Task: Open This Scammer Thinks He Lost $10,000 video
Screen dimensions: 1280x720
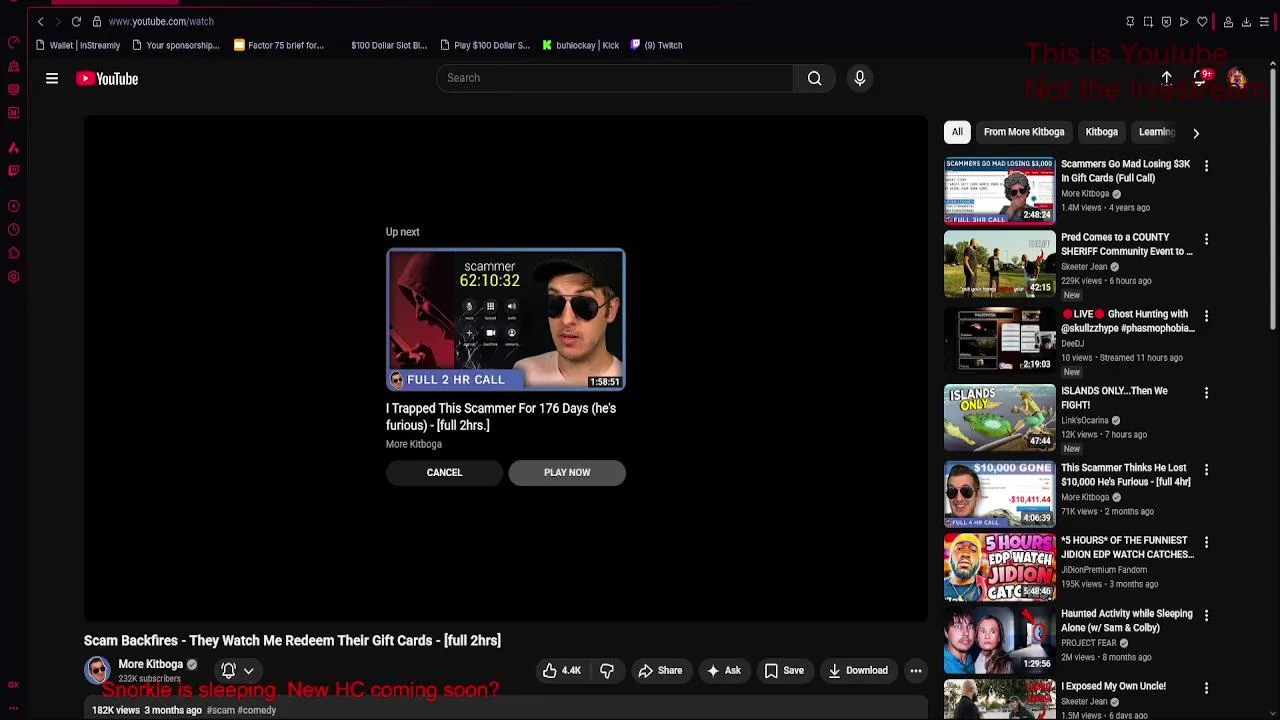Action: [1125, 474]
